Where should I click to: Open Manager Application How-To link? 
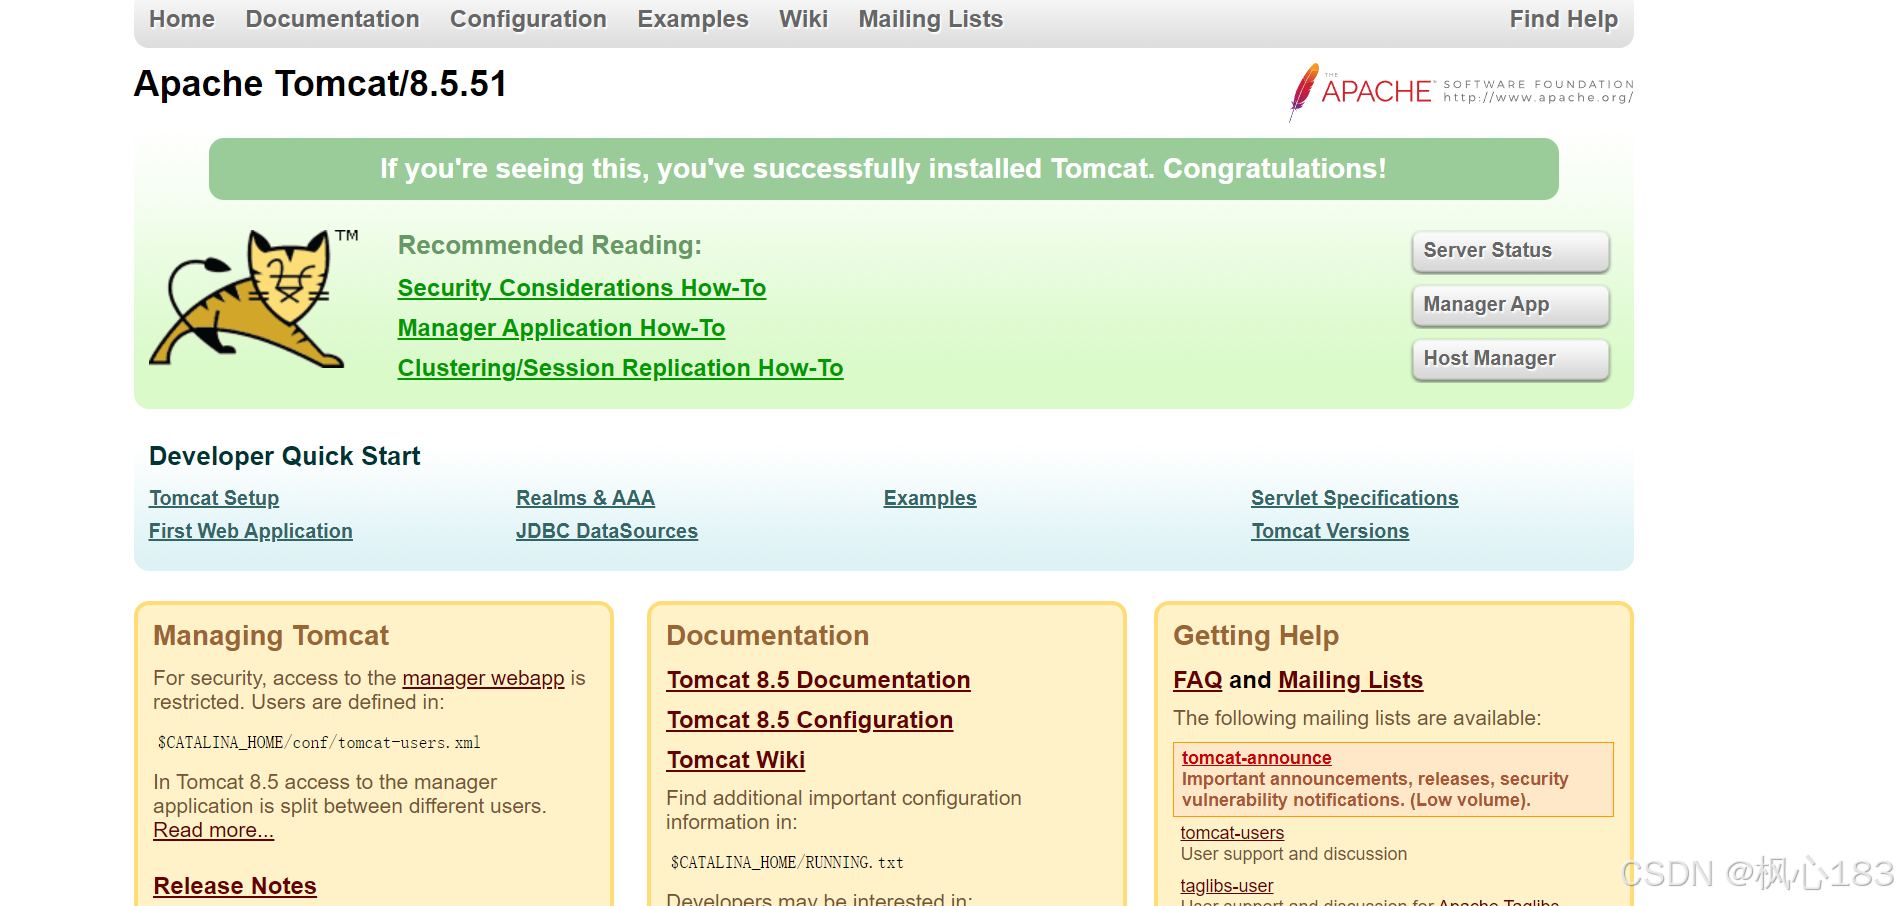(x=561, y=328)
